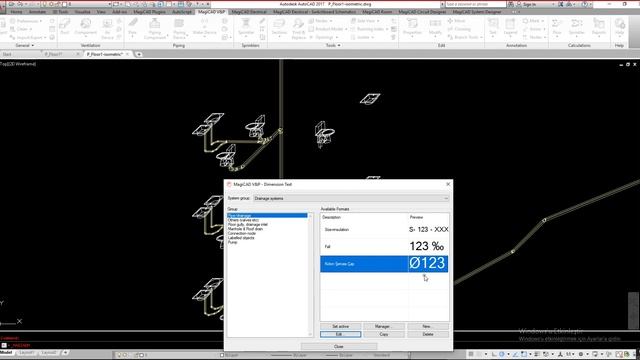Expand the Tools panel dropdown
This screenshot has height=360, width=640.
[333, 45]
